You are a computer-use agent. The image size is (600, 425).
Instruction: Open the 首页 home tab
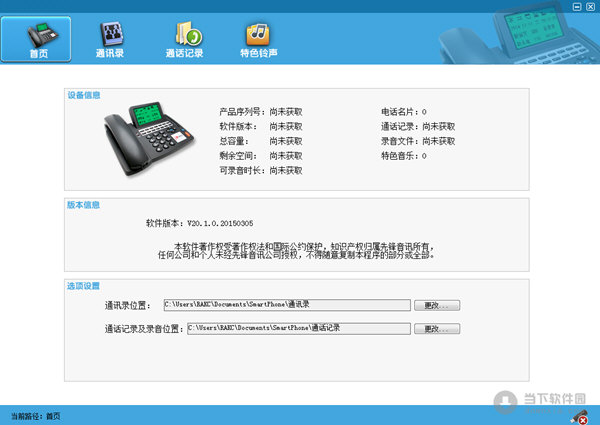click(x=36, y=39)
